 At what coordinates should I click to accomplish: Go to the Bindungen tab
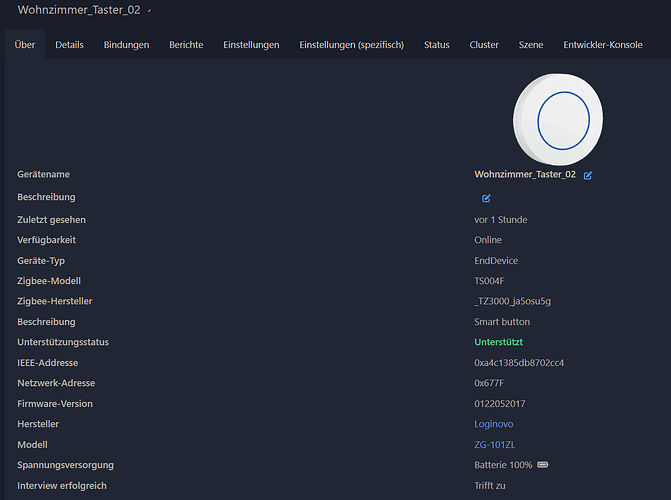coord(126,45)
